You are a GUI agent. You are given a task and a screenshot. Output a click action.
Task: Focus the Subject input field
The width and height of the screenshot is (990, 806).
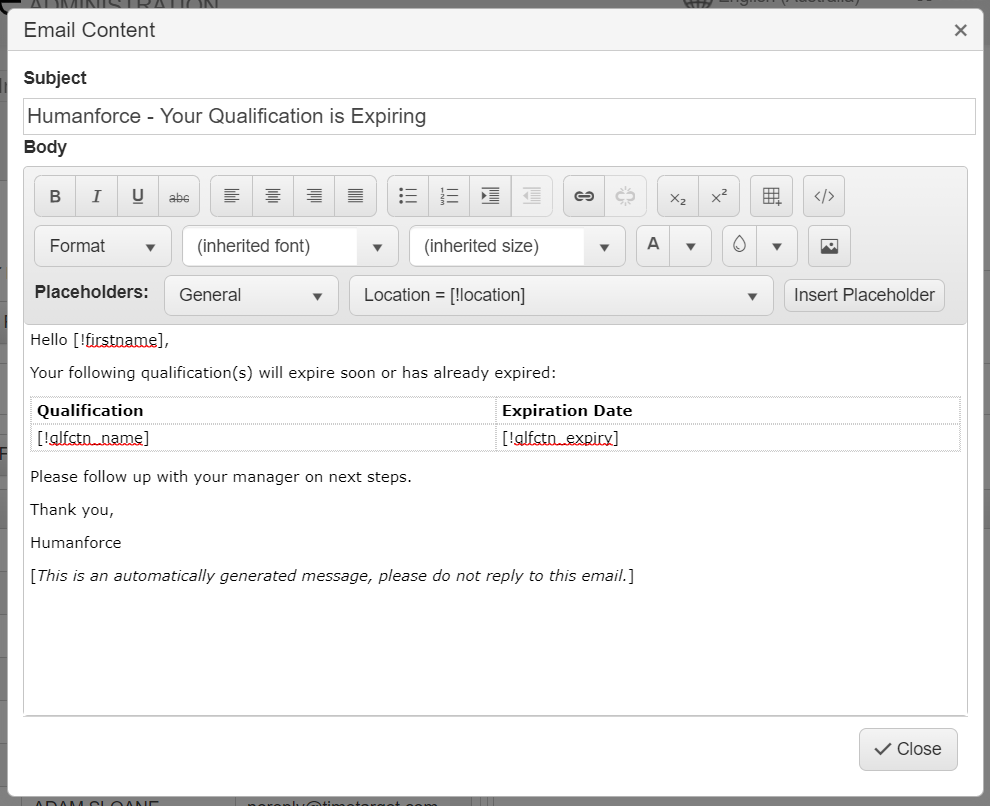(x=499, y=116)
